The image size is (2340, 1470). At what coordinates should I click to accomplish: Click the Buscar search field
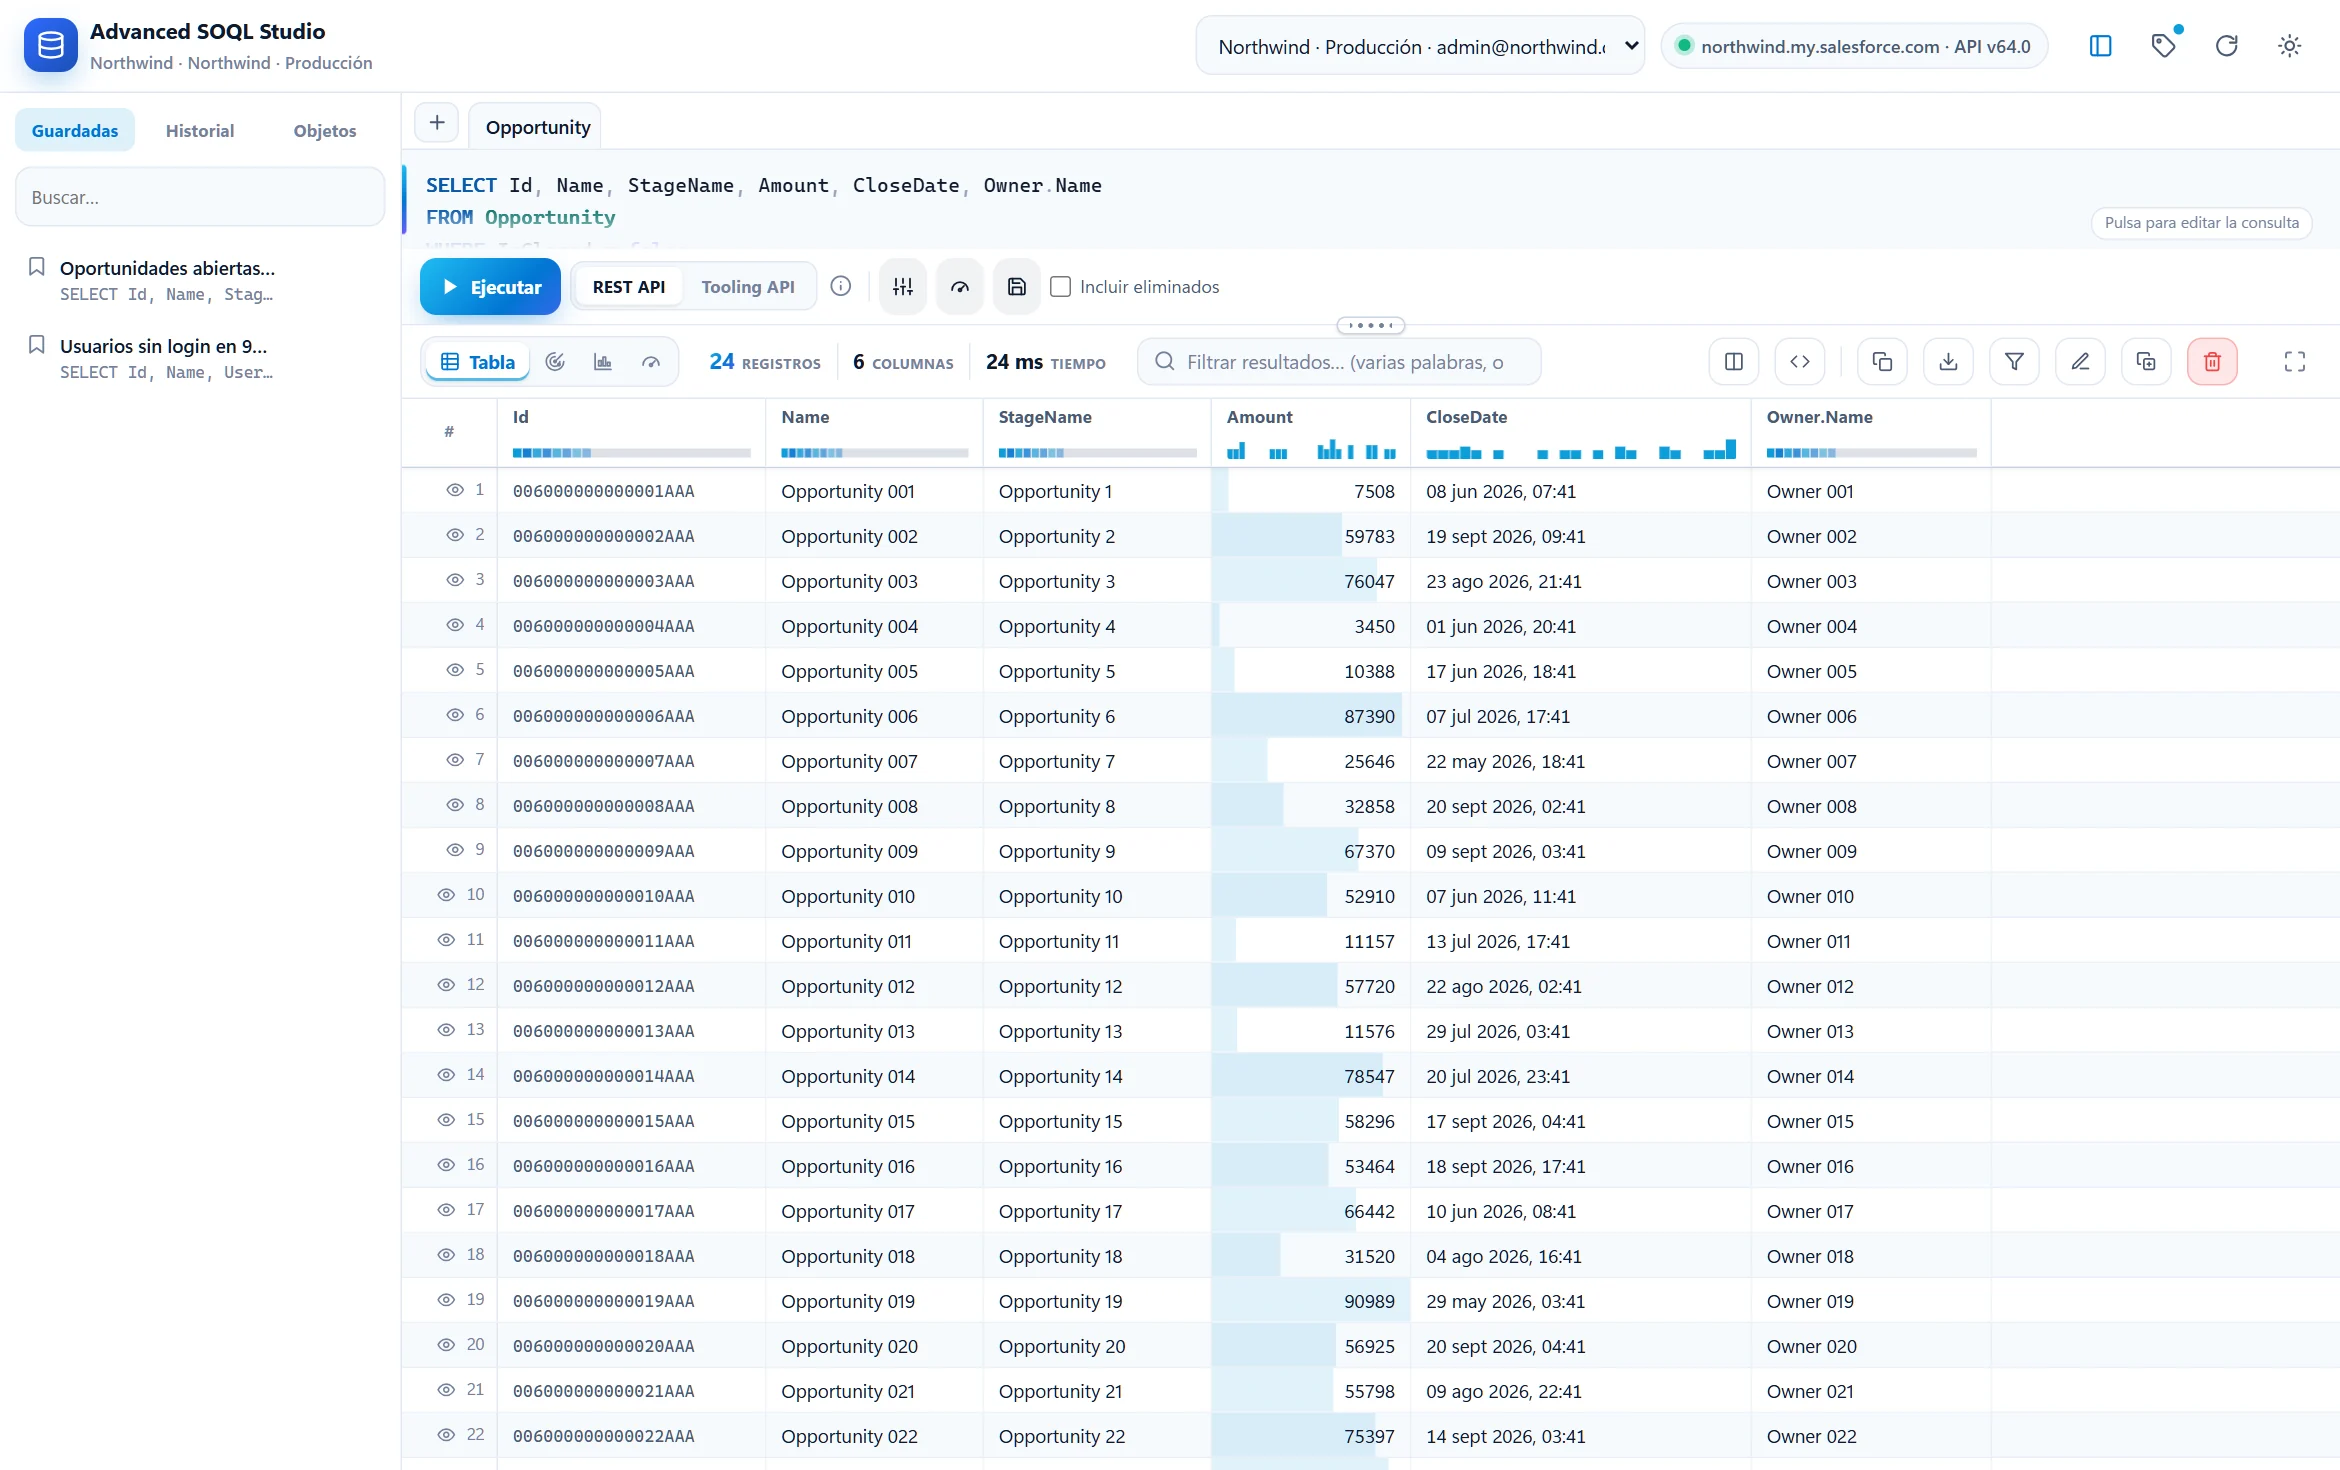click(200, 197)
